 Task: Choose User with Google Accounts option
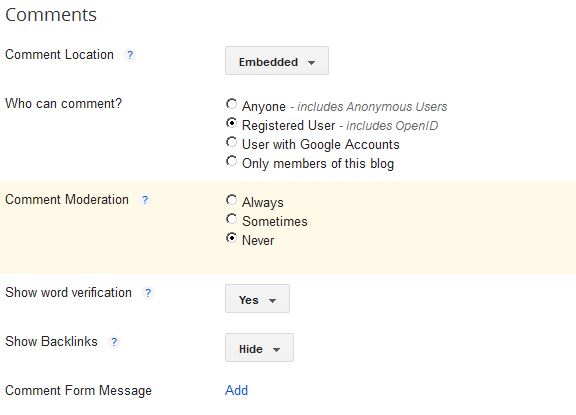(231, 142)
